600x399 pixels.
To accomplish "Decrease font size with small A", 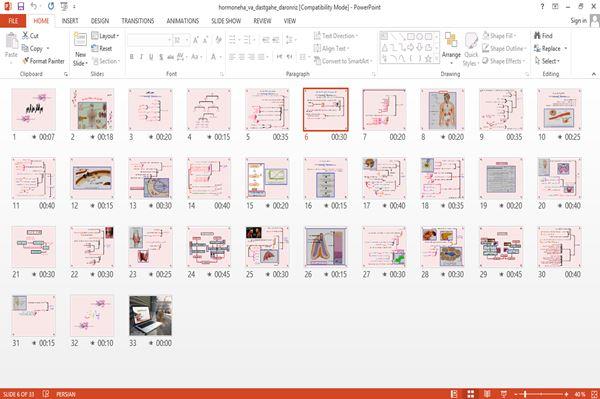I will coord(205,40).
